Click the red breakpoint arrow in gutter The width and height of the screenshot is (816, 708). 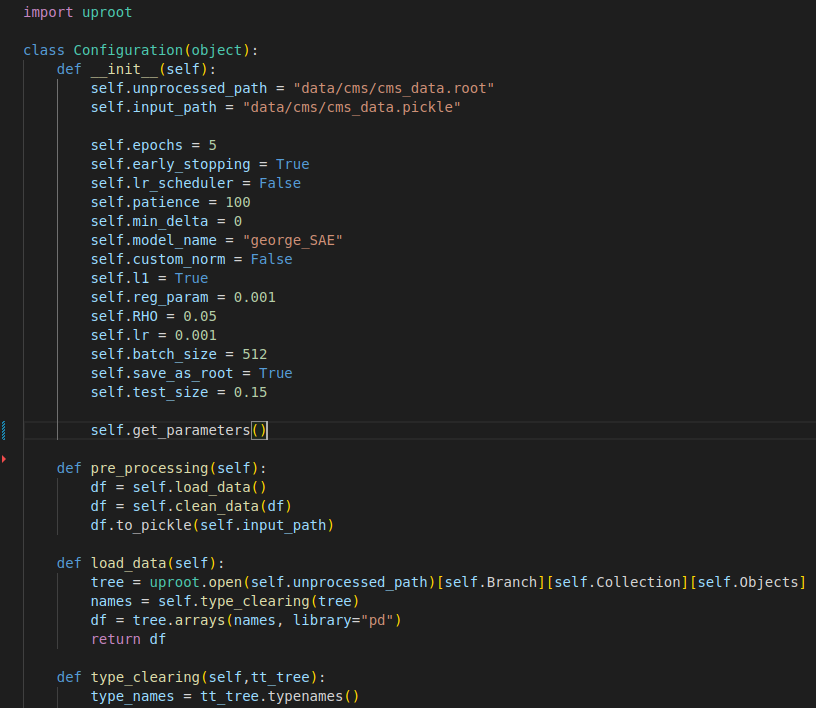4,459
